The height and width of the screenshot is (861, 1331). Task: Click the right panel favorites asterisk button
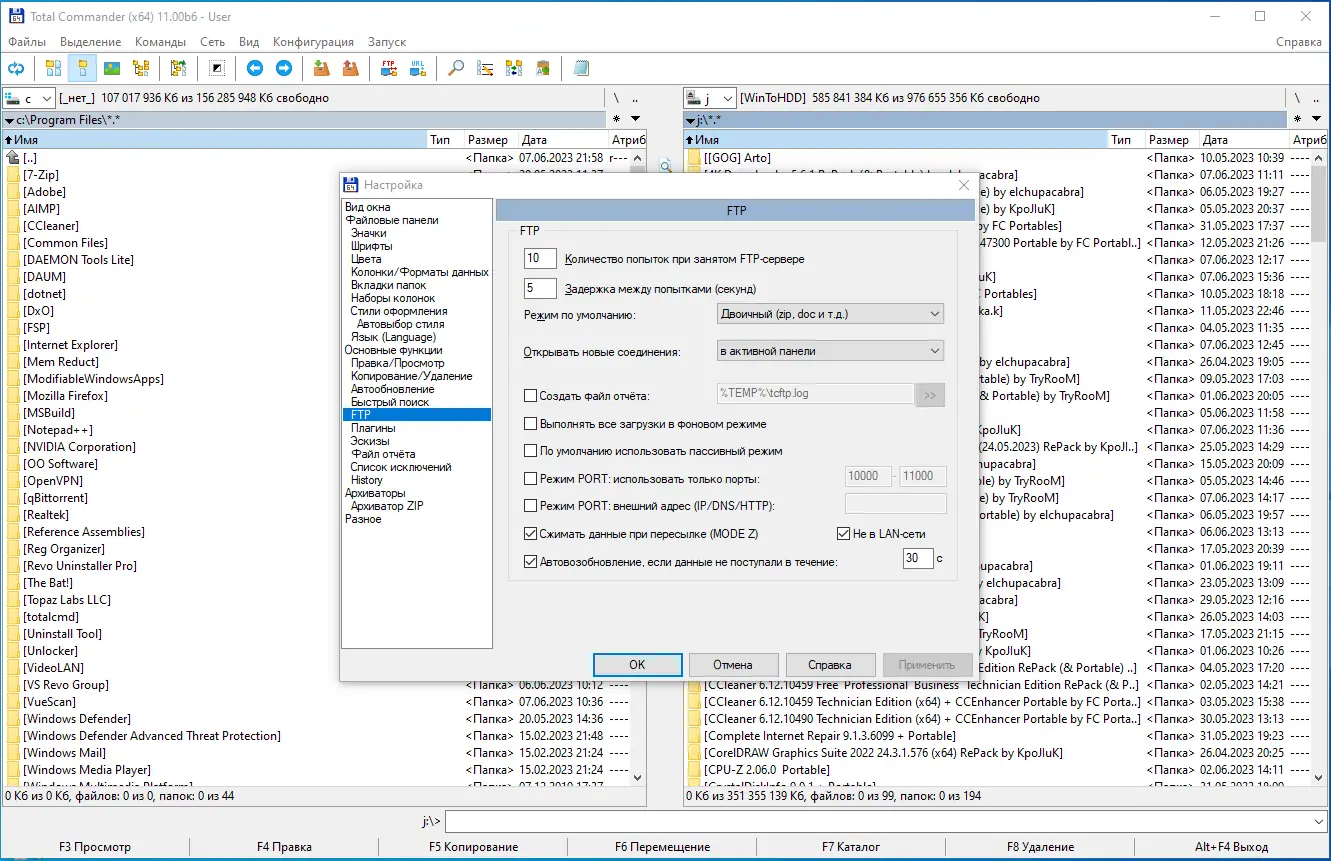point(1297,120)
